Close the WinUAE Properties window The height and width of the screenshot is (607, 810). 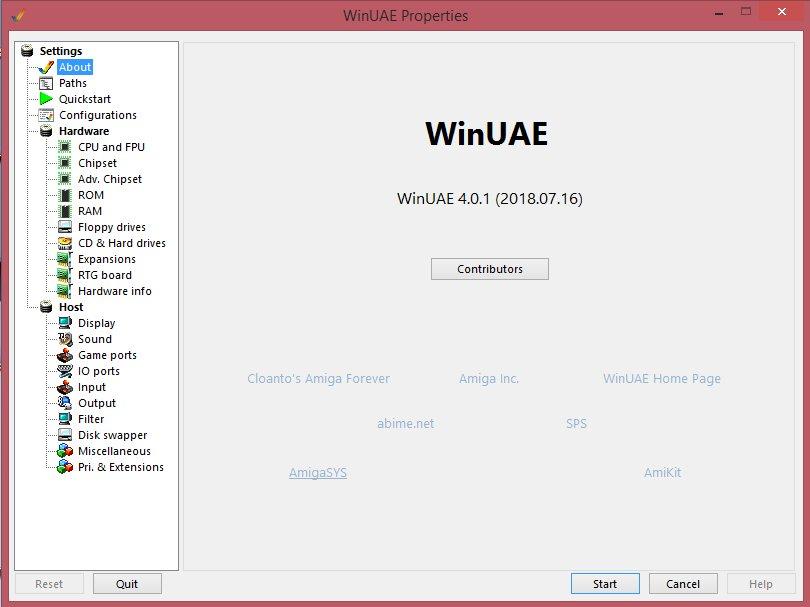coord(782,11)
